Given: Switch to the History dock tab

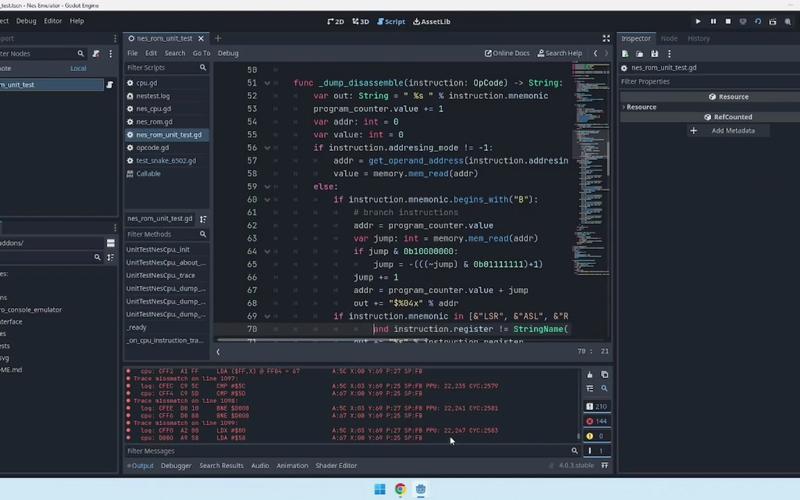Looking at the screenshot, I should click(698, 38).
